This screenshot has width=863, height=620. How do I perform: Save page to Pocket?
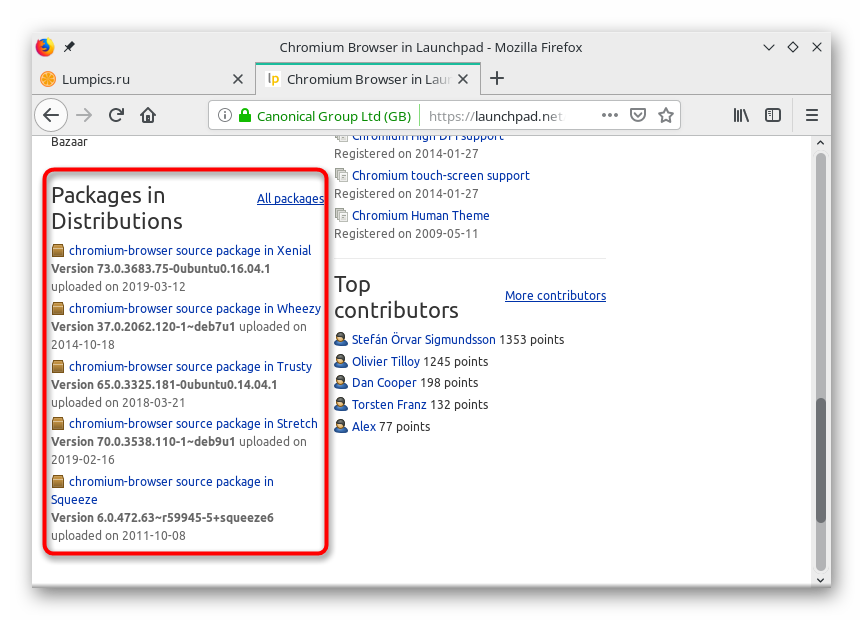coord(638,115)
